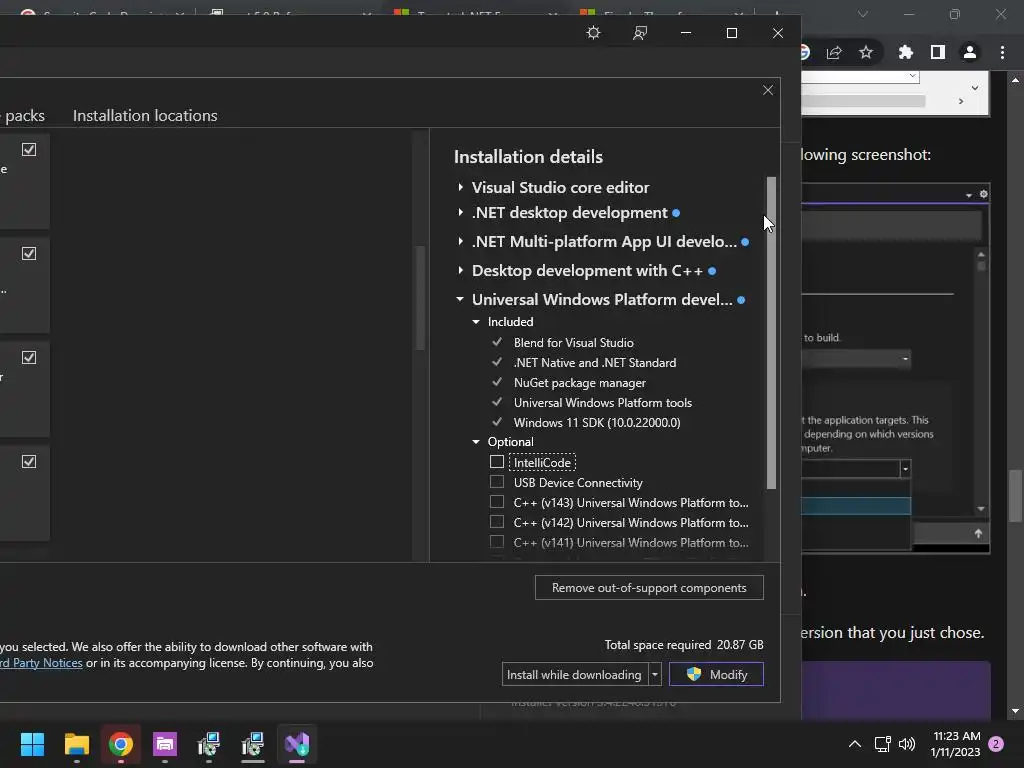Viewport: 1024px width, 768px height.
Task: Select the Install while downloading option box
Action: [x=575, y=675]
